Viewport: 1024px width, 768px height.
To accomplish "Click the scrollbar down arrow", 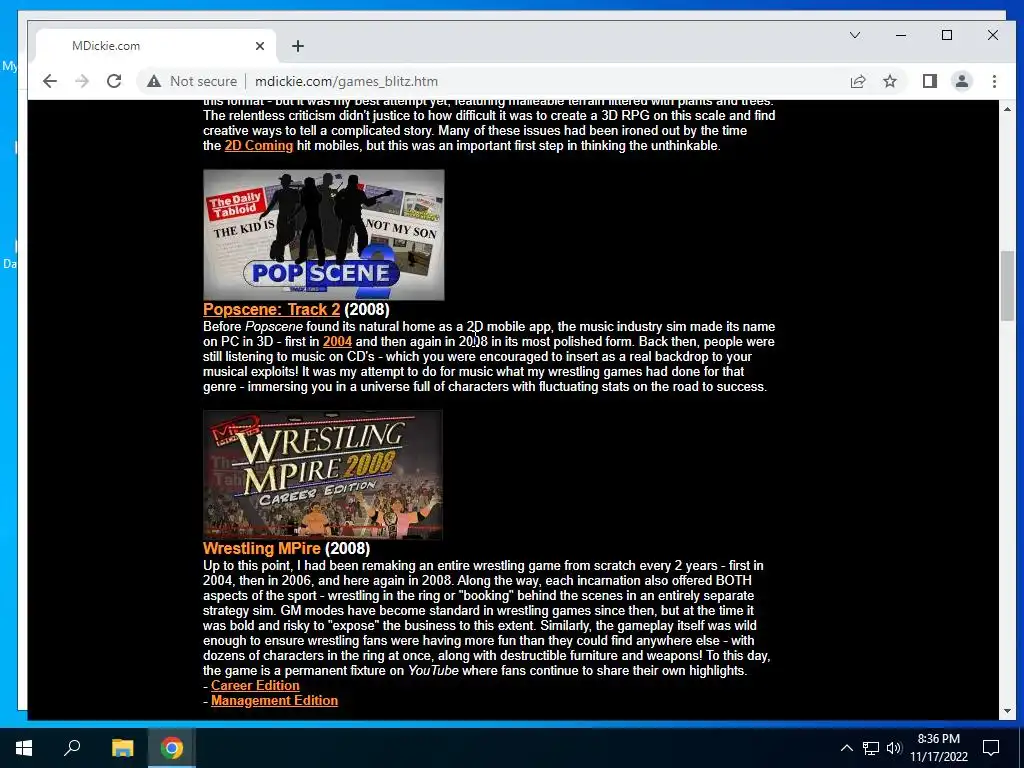I will (1006, 711).
